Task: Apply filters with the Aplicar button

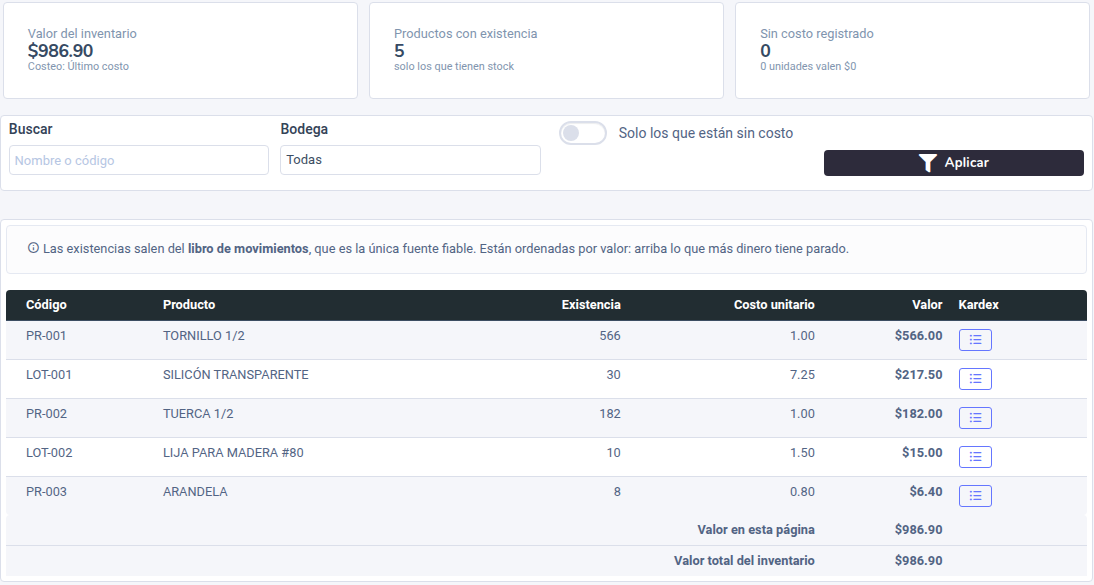Action: pos(953,163)
